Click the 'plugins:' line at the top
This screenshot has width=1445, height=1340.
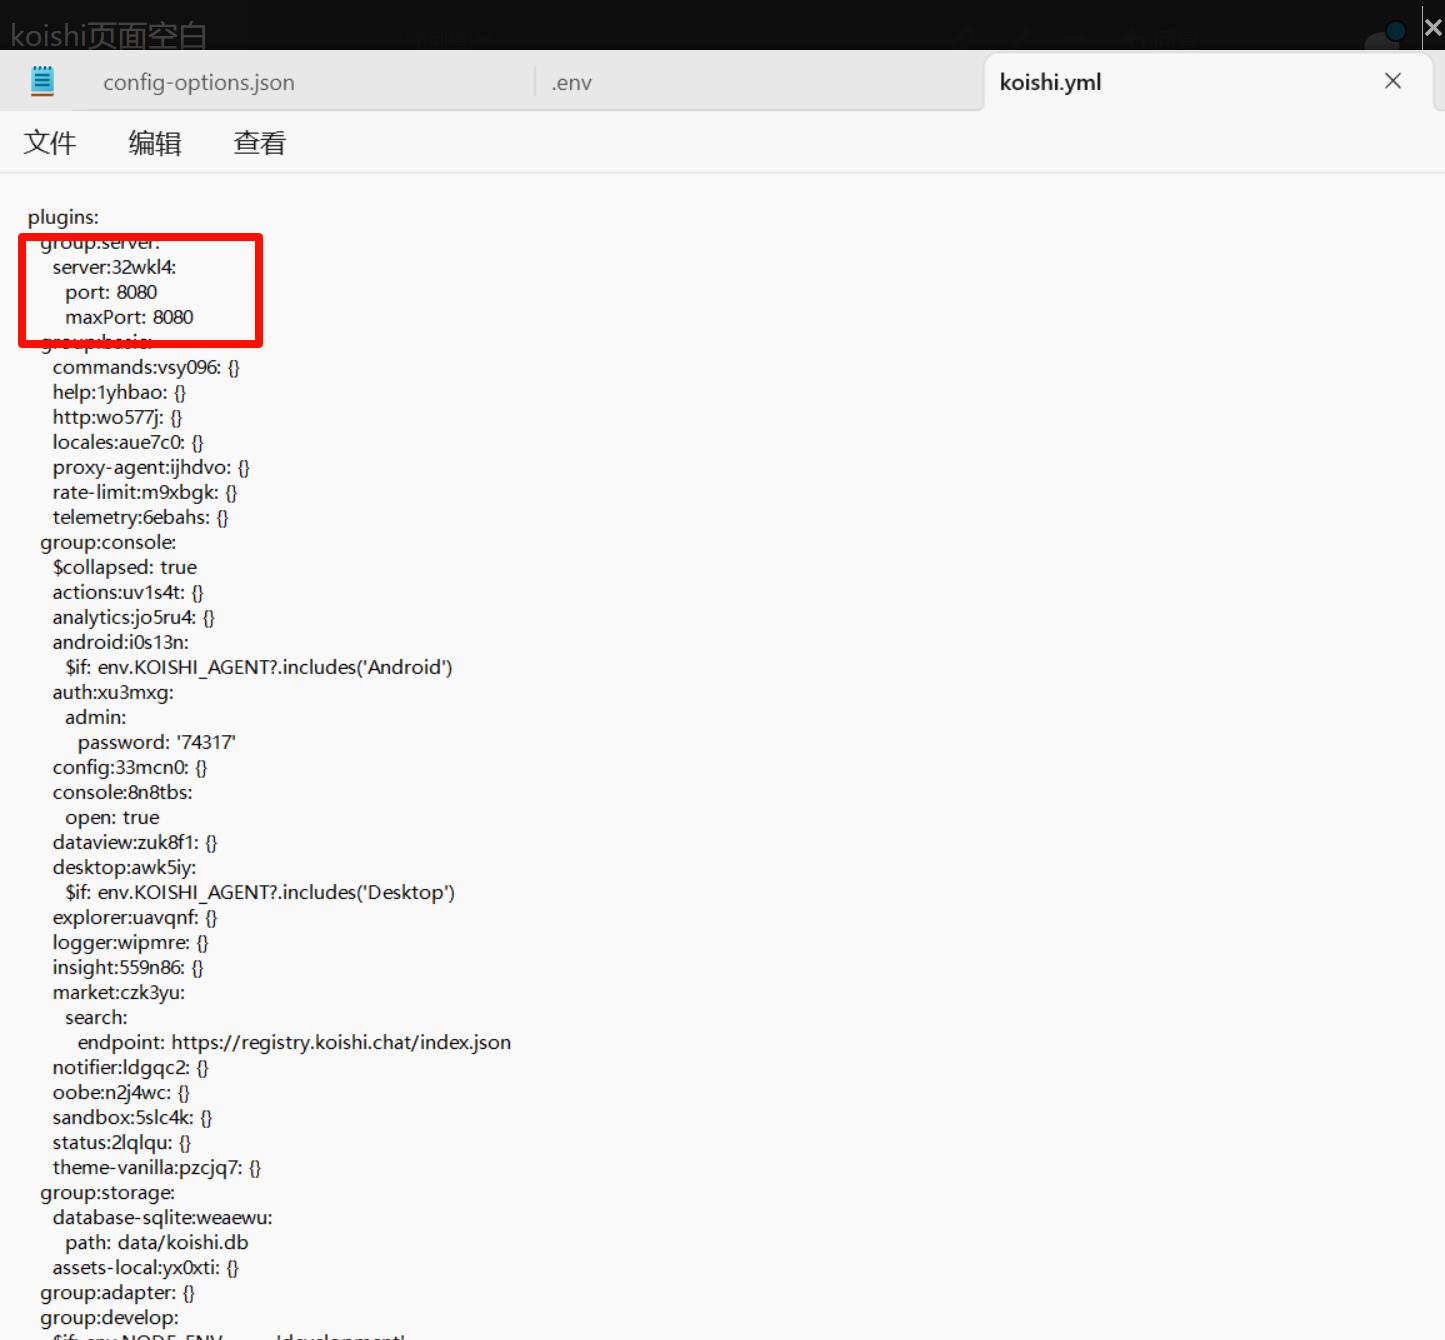coord(63,217)
